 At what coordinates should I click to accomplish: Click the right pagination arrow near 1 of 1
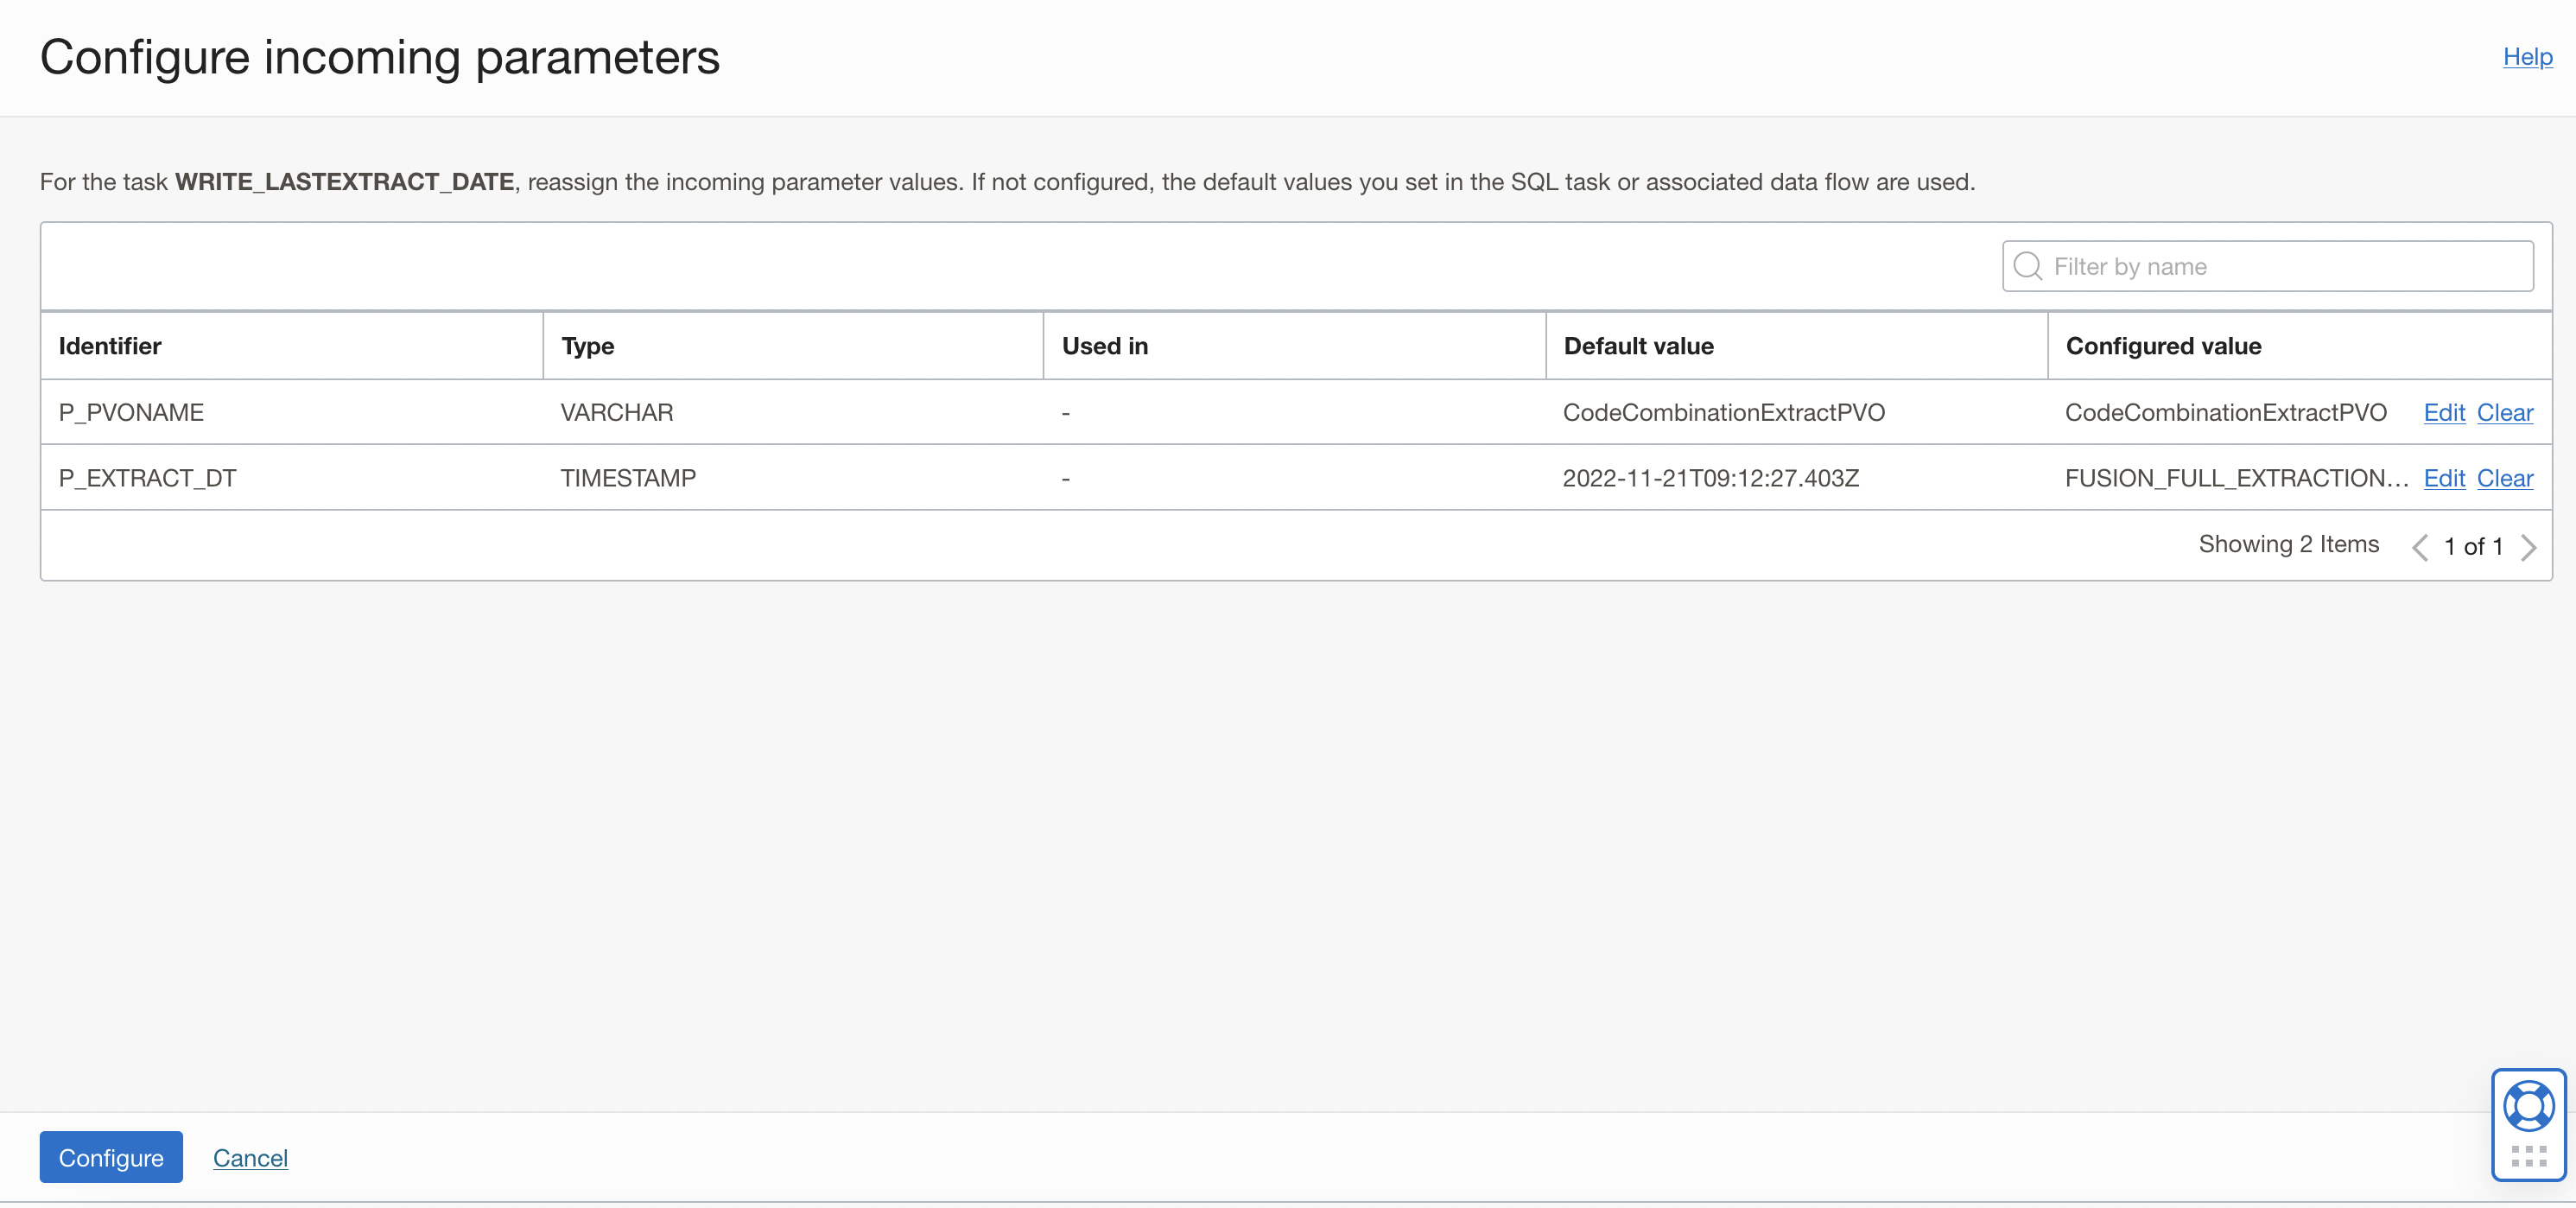(x=2532, y=546)
